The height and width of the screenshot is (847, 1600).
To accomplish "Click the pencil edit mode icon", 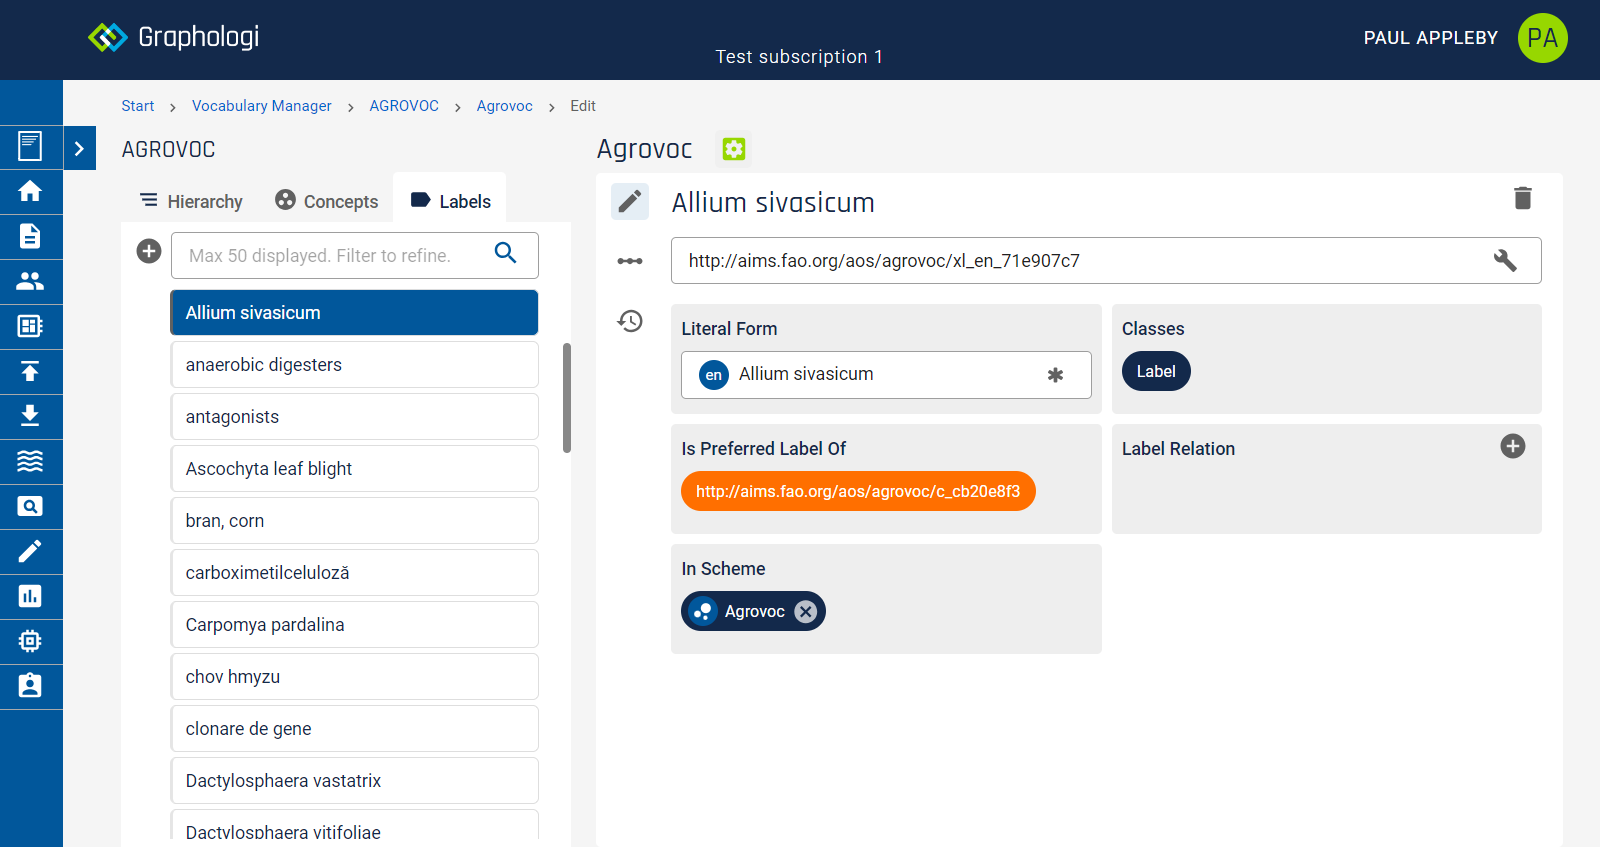I will pos(630,202).
